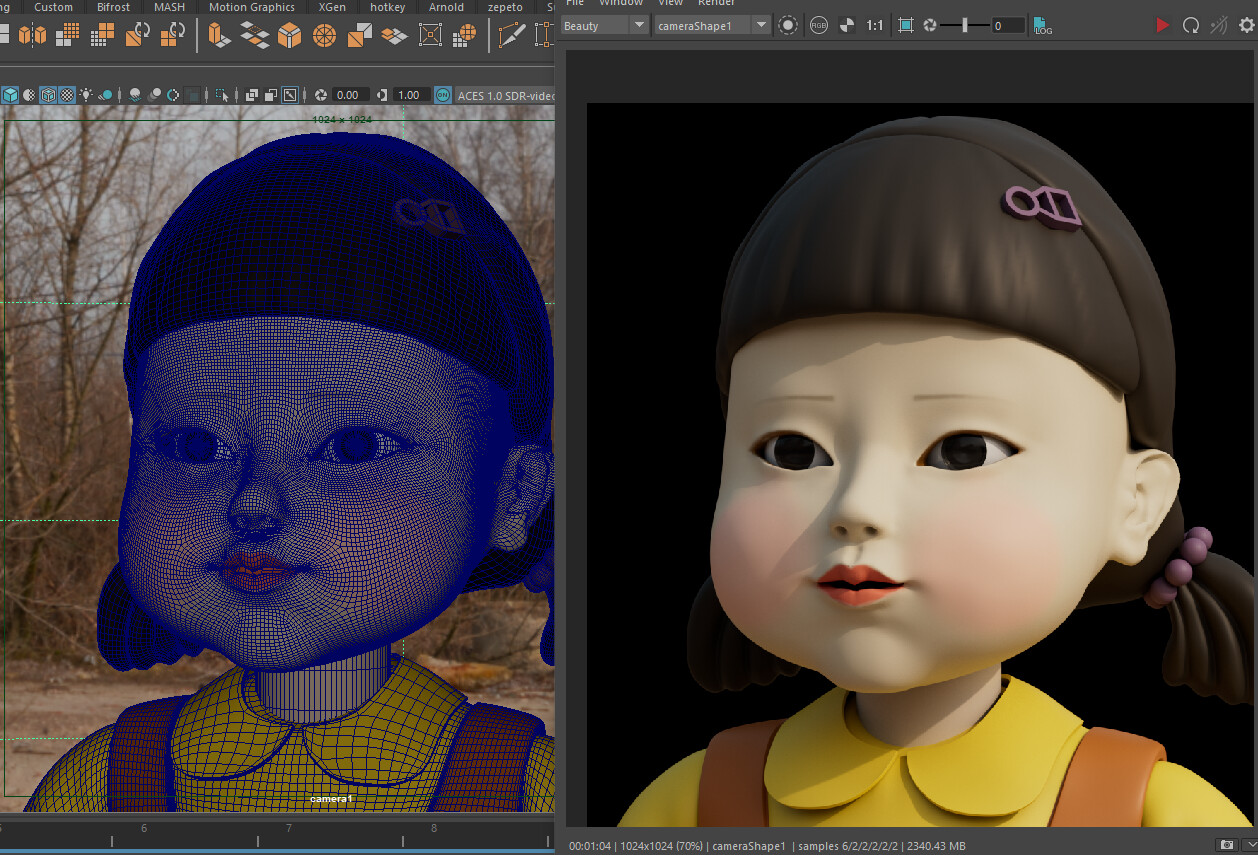The image size is (1258, 855).
Task: Click the upright orange box projection icon
Action: pyautogui.click(x=218, y=36)
